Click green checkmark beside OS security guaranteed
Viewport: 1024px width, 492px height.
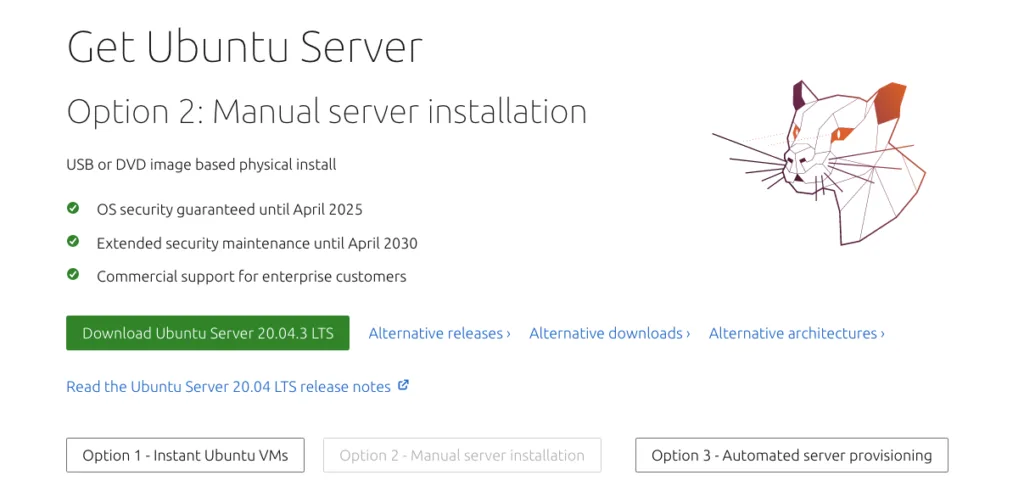pyautogui.click(x=73, y=208)
